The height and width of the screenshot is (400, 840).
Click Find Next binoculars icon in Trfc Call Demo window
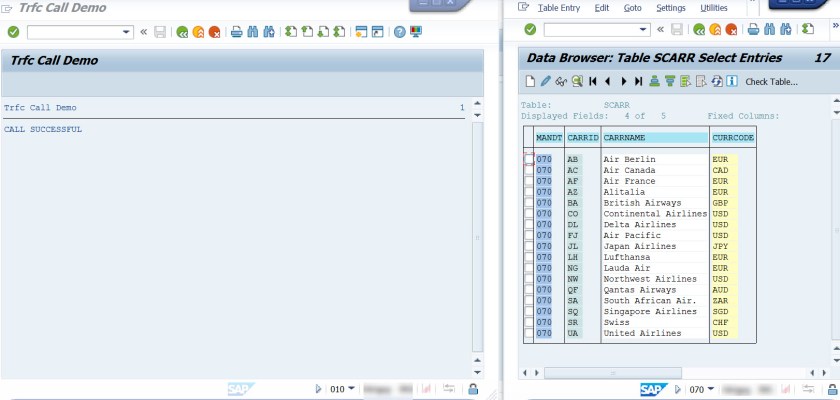(269, 32)
